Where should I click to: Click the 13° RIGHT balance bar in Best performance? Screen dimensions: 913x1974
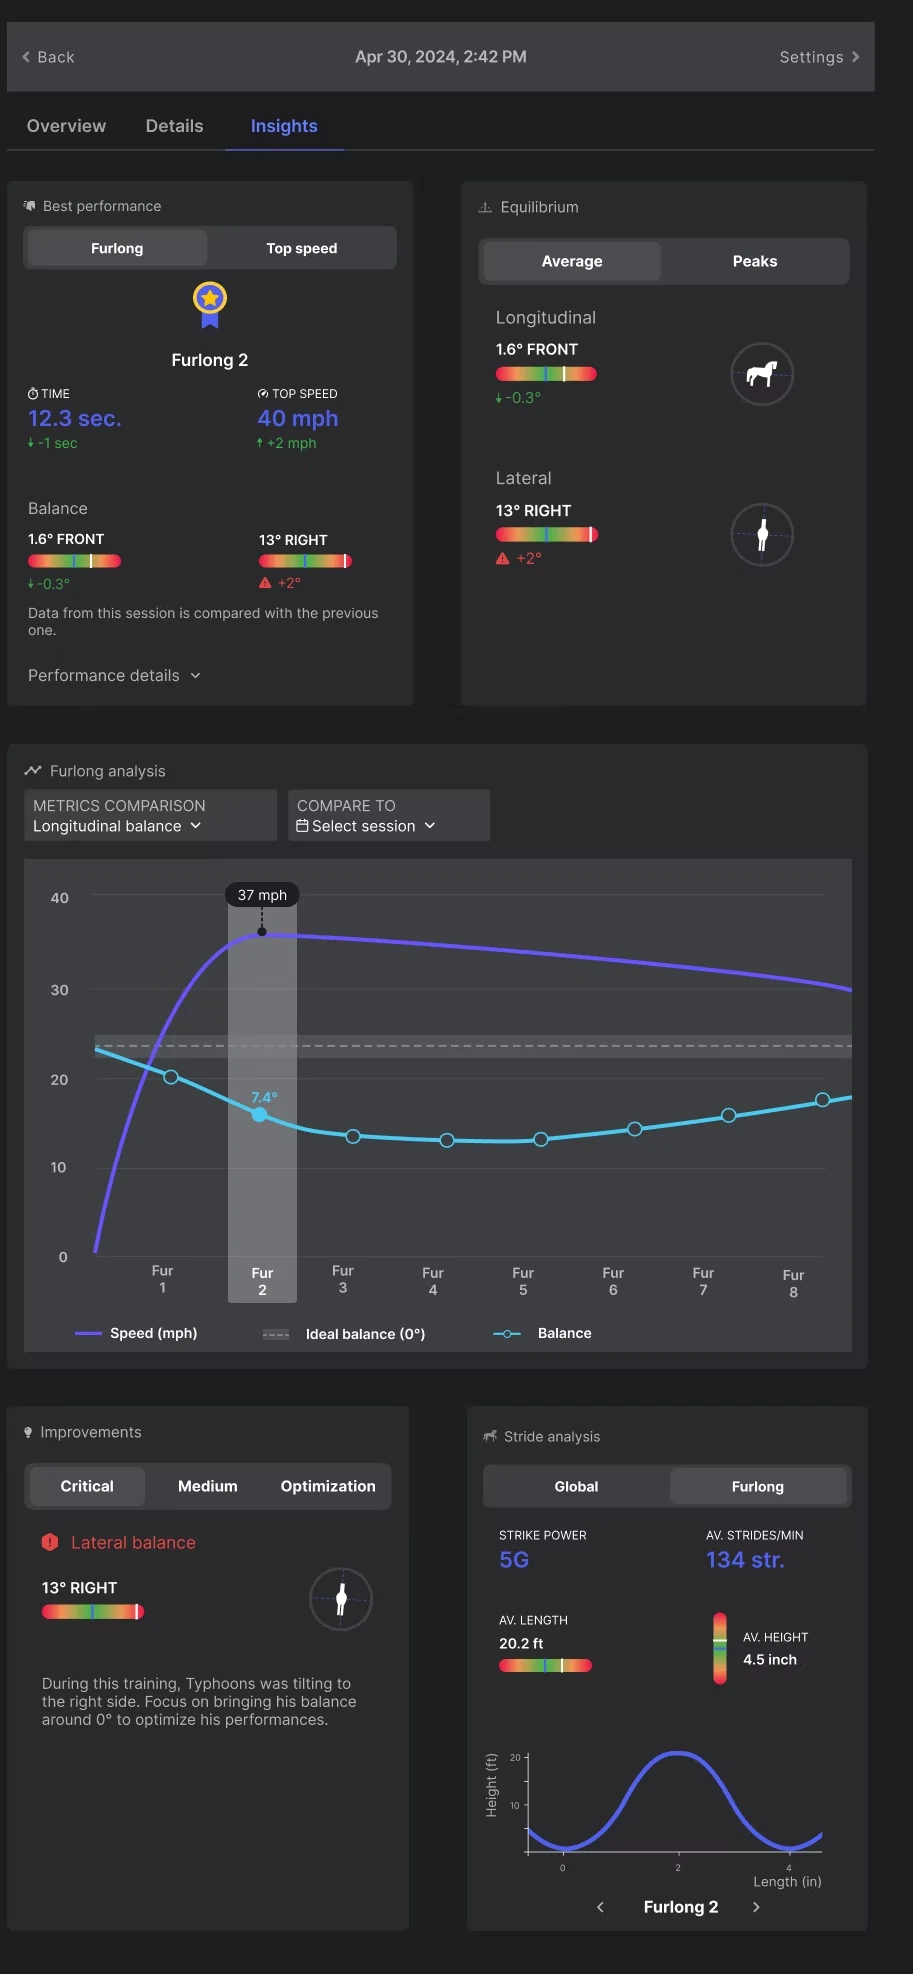305,561
